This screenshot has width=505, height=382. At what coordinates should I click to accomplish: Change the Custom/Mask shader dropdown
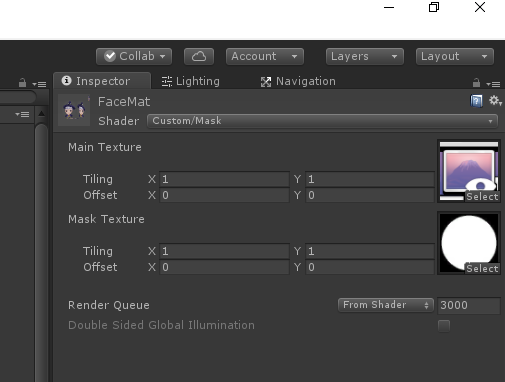(x=322, y=121)
